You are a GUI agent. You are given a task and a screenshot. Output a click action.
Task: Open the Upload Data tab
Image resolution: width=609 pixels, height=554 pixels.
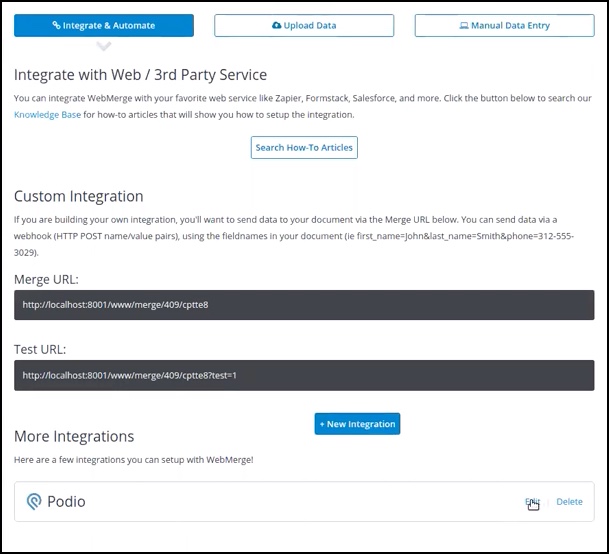[304, 26]
